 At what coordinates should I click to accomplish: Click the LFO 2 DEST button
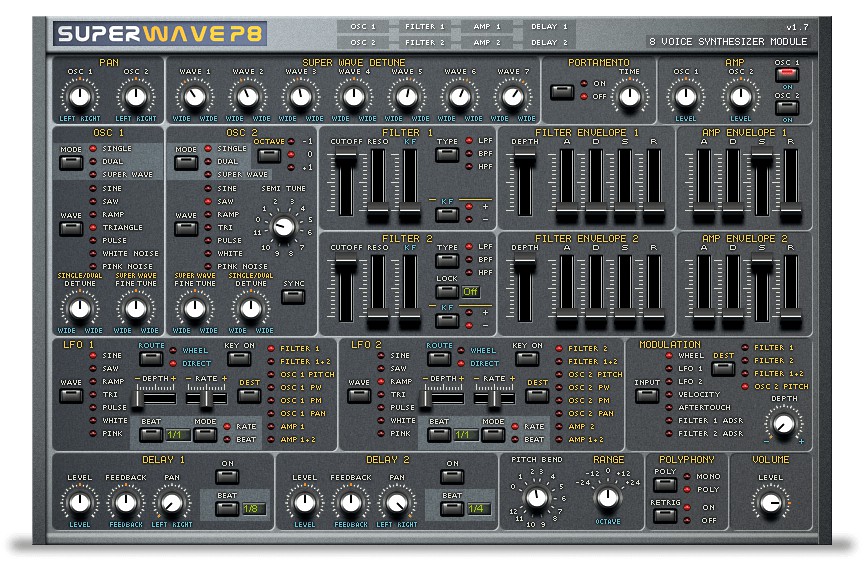click(x=537, y=396)
